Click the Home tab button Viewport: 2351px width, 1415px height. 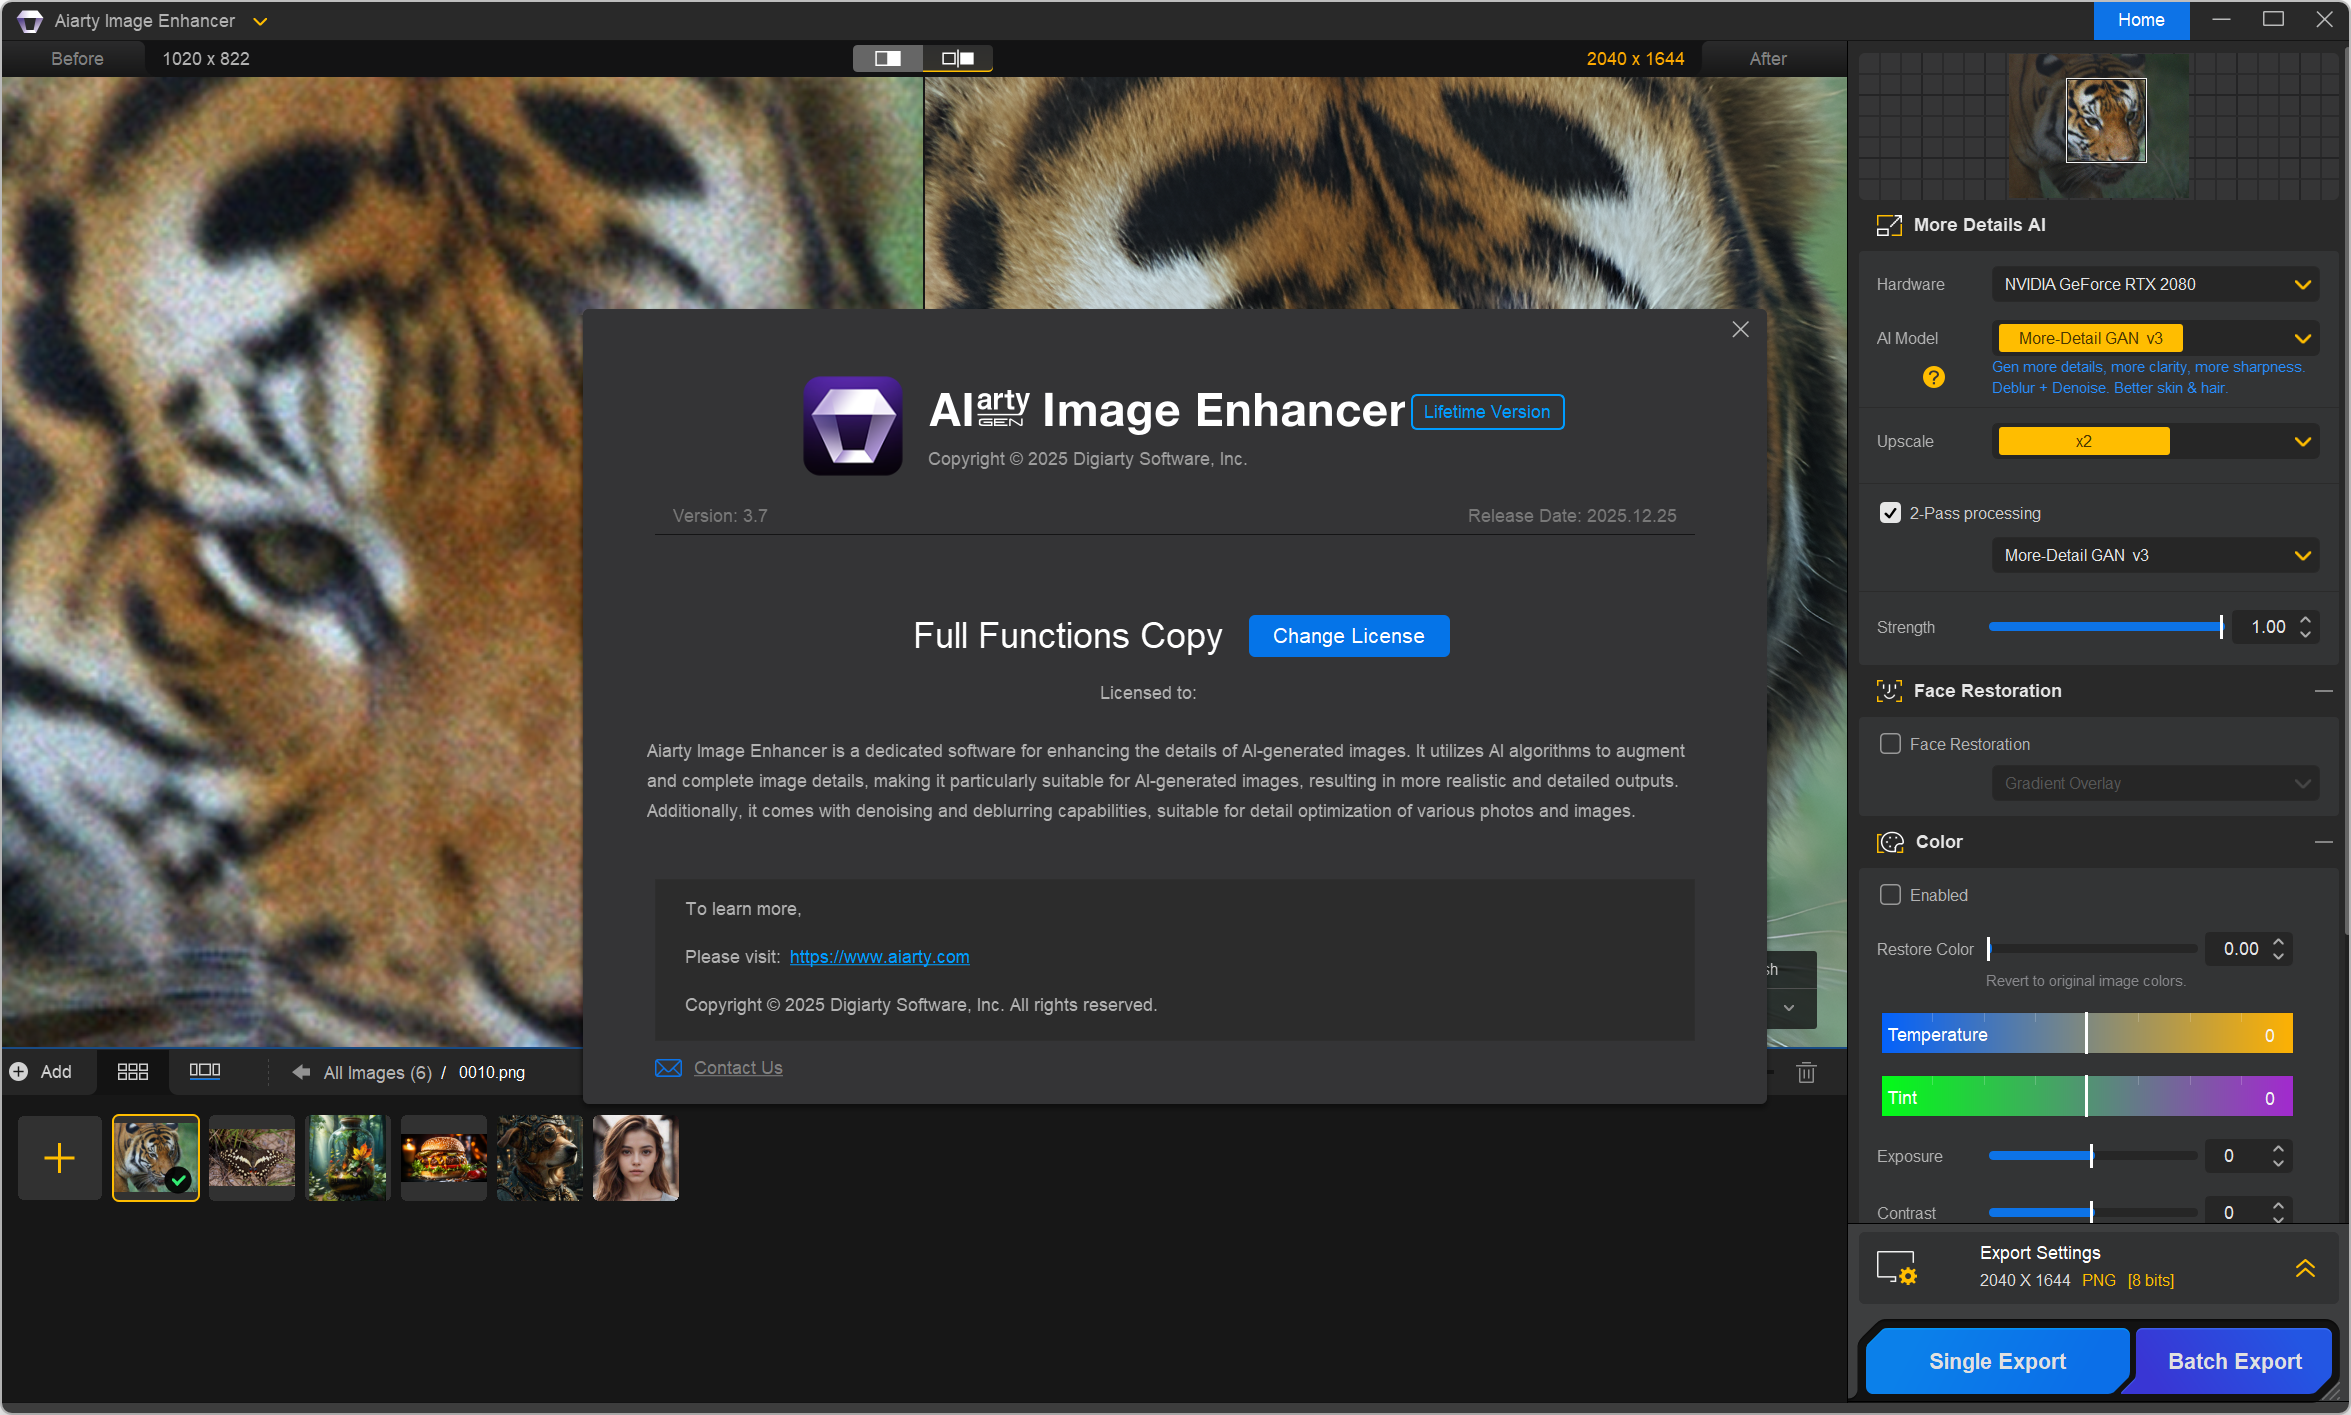(2141, 20)
